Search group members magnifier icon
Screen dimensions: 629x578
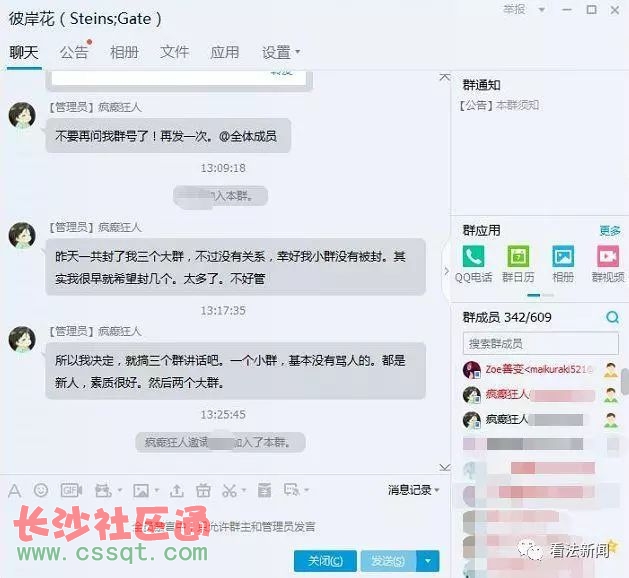click(x=612, y=317)
